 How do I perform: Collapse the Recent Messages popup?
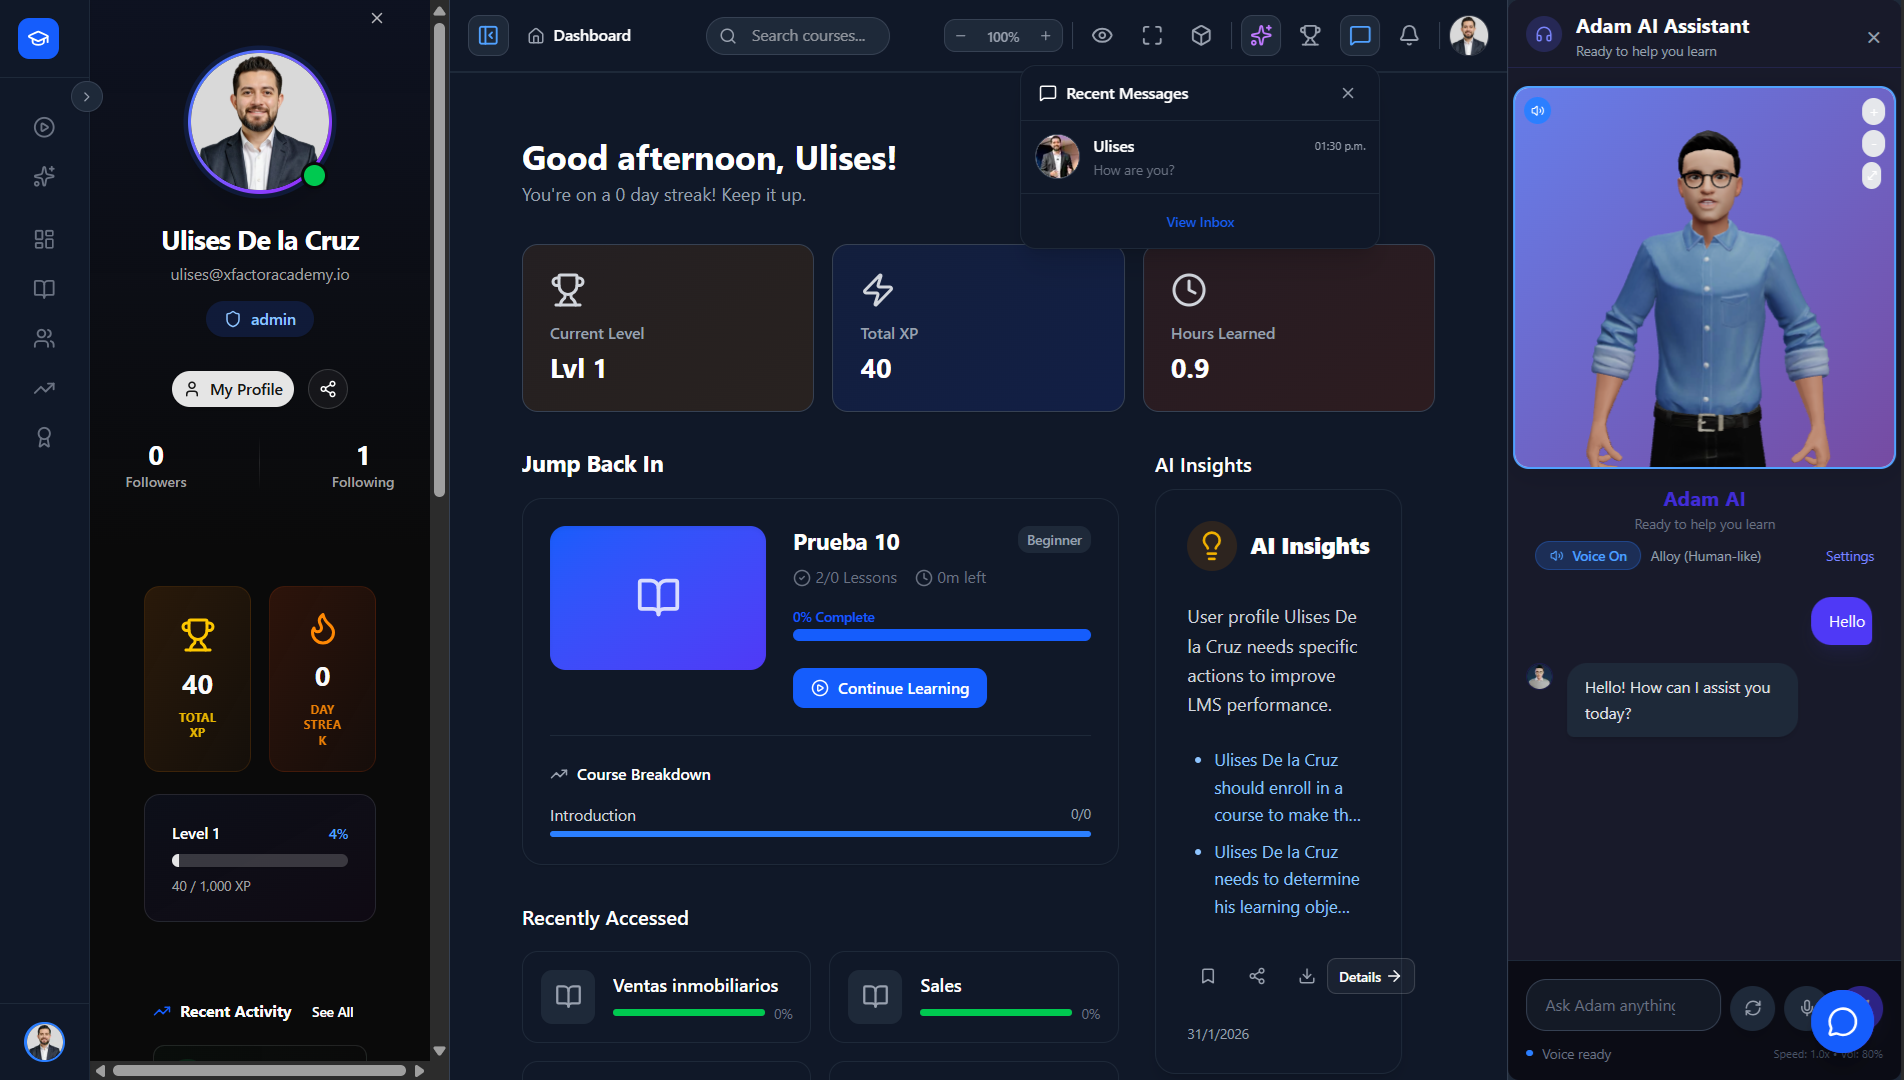1348,93
